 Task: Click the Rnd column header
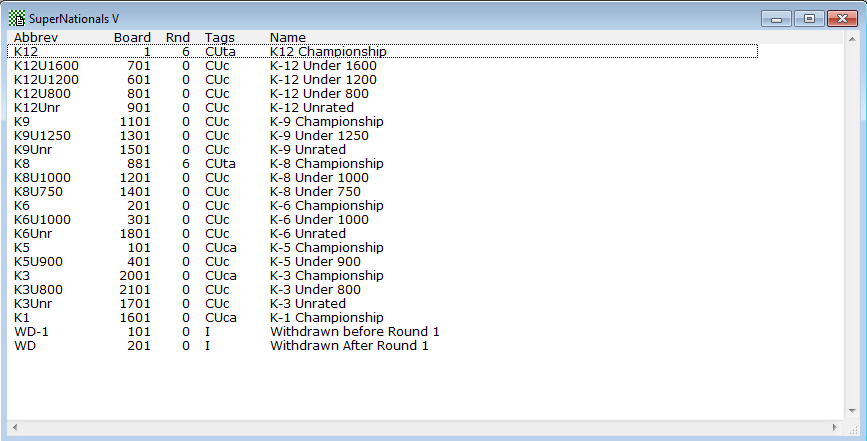tap(177, 37)
